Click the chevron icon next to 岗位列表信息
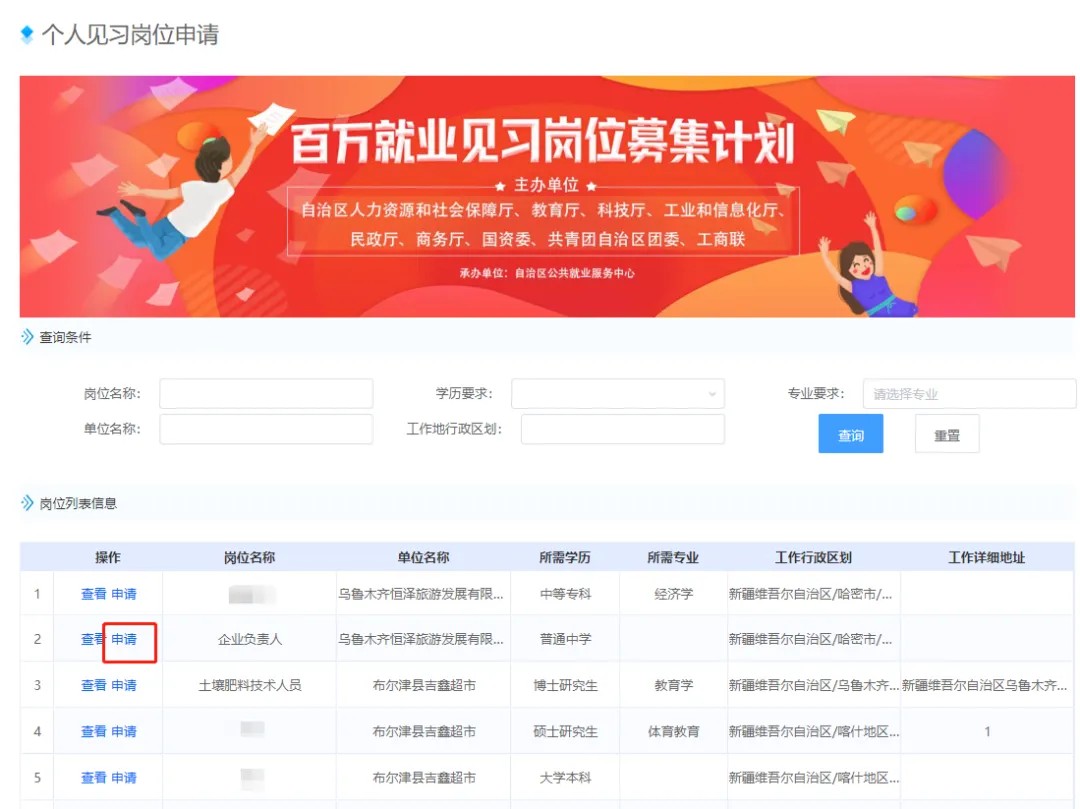The image size is (1080, 809). [x=27, y=503]
